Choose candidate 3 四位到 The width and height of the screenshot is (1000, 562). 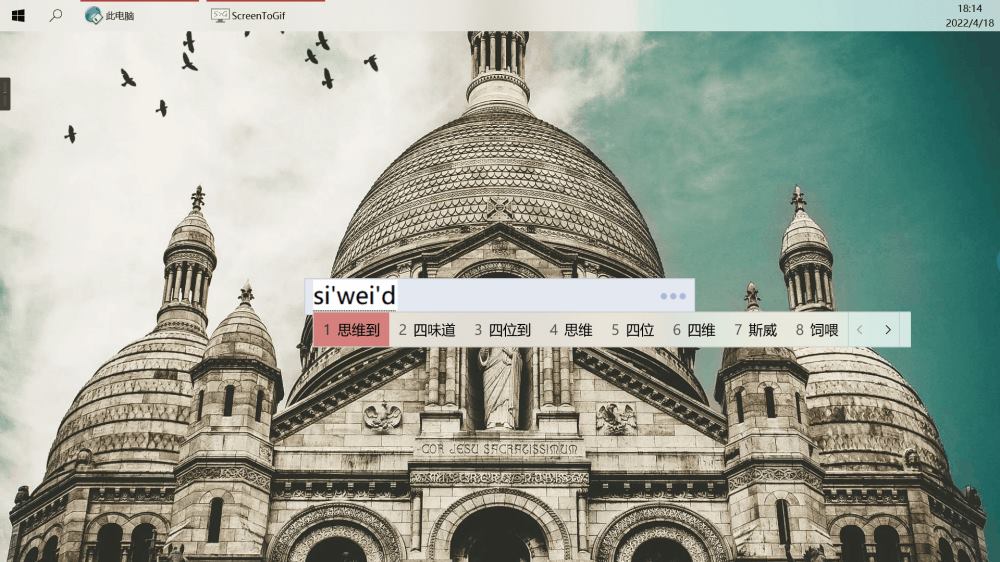tap(502, 329)
